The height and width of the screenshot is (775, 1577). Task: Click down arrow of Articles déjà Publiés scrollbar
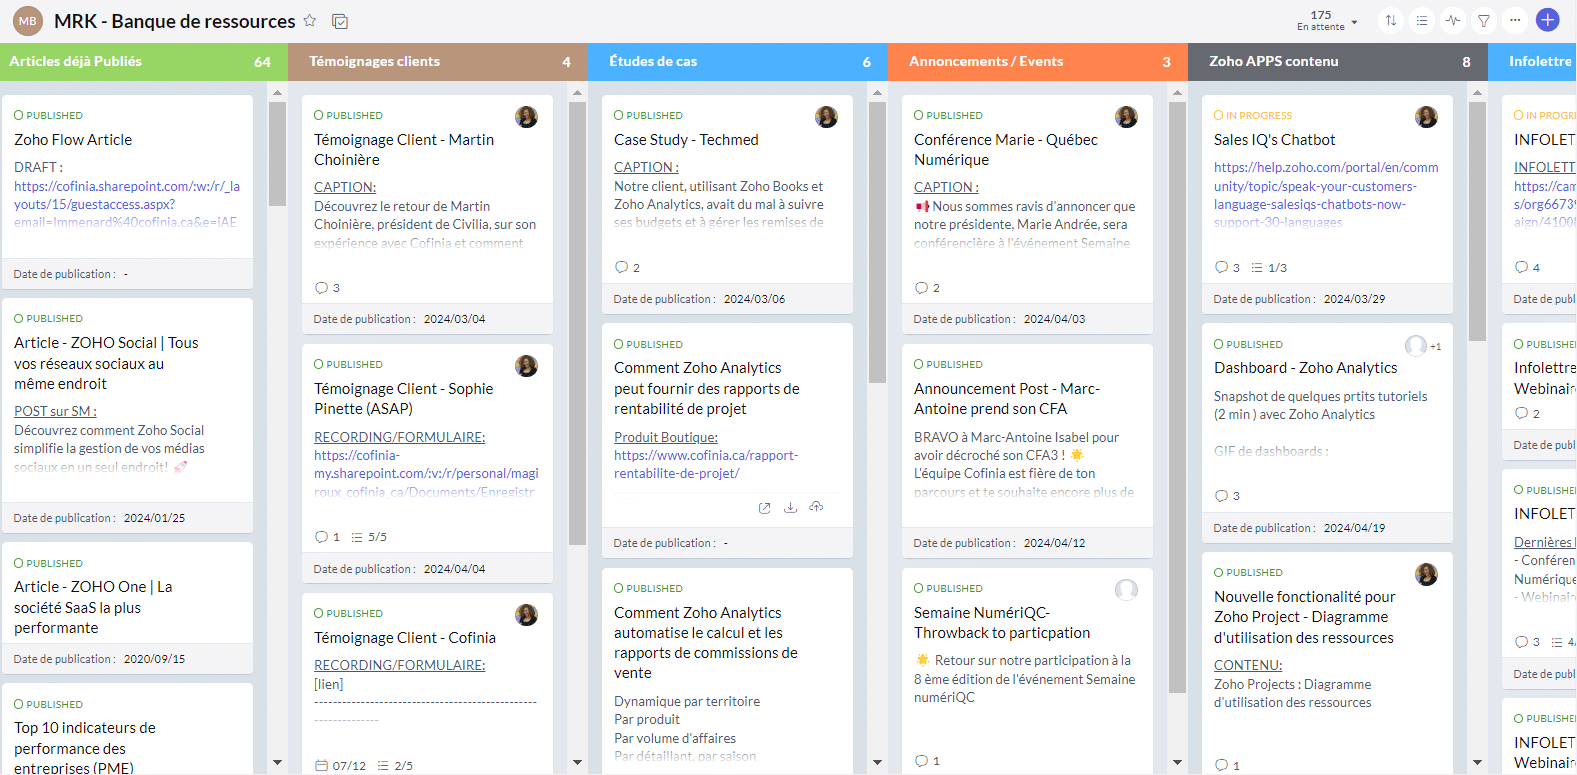(x=277, y=763)
